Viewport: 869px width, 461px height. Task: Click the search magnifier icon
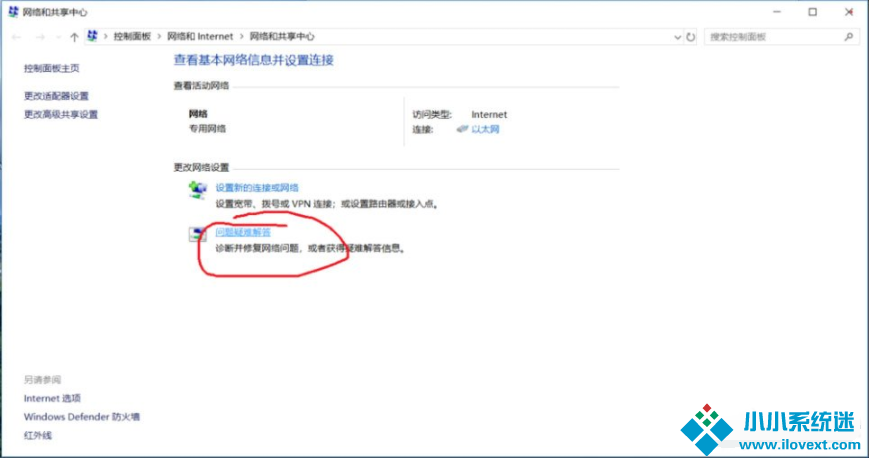tap(848, 37)
